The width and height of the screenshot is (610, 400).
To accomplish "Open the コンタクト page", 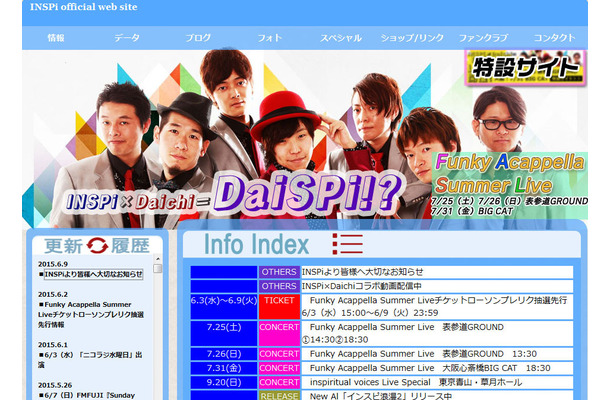I will coord(554,38).
